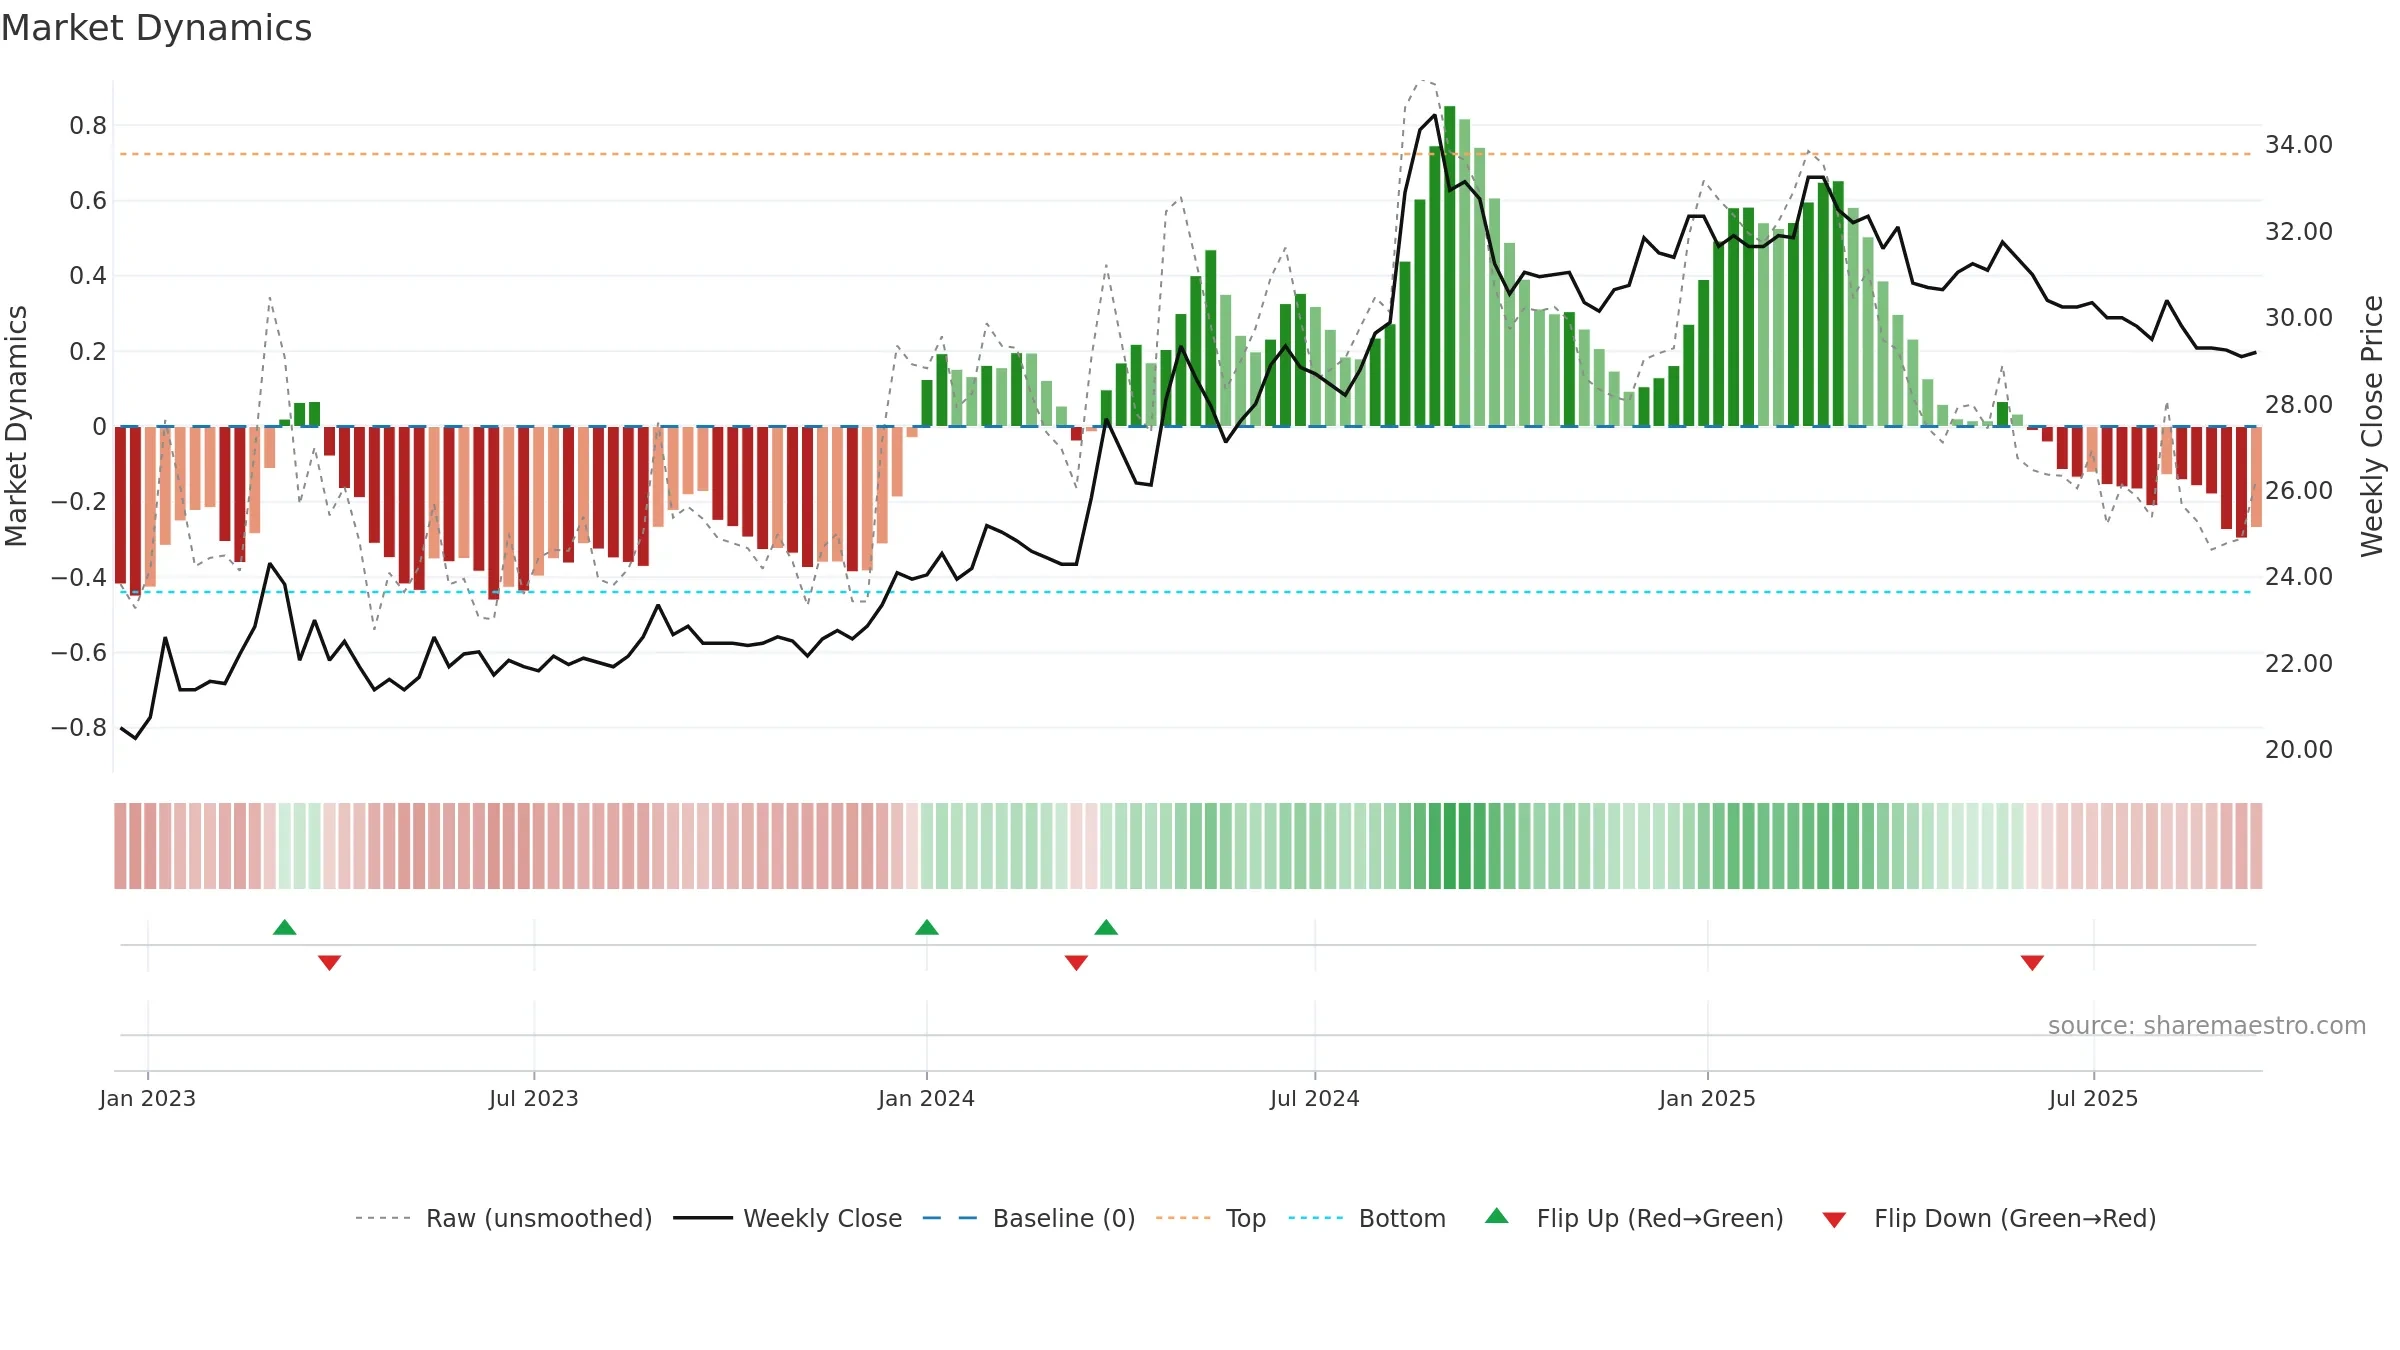Click the −0.8 left axis tick label
The image size is (2400, 1350).
pos(79,728)
